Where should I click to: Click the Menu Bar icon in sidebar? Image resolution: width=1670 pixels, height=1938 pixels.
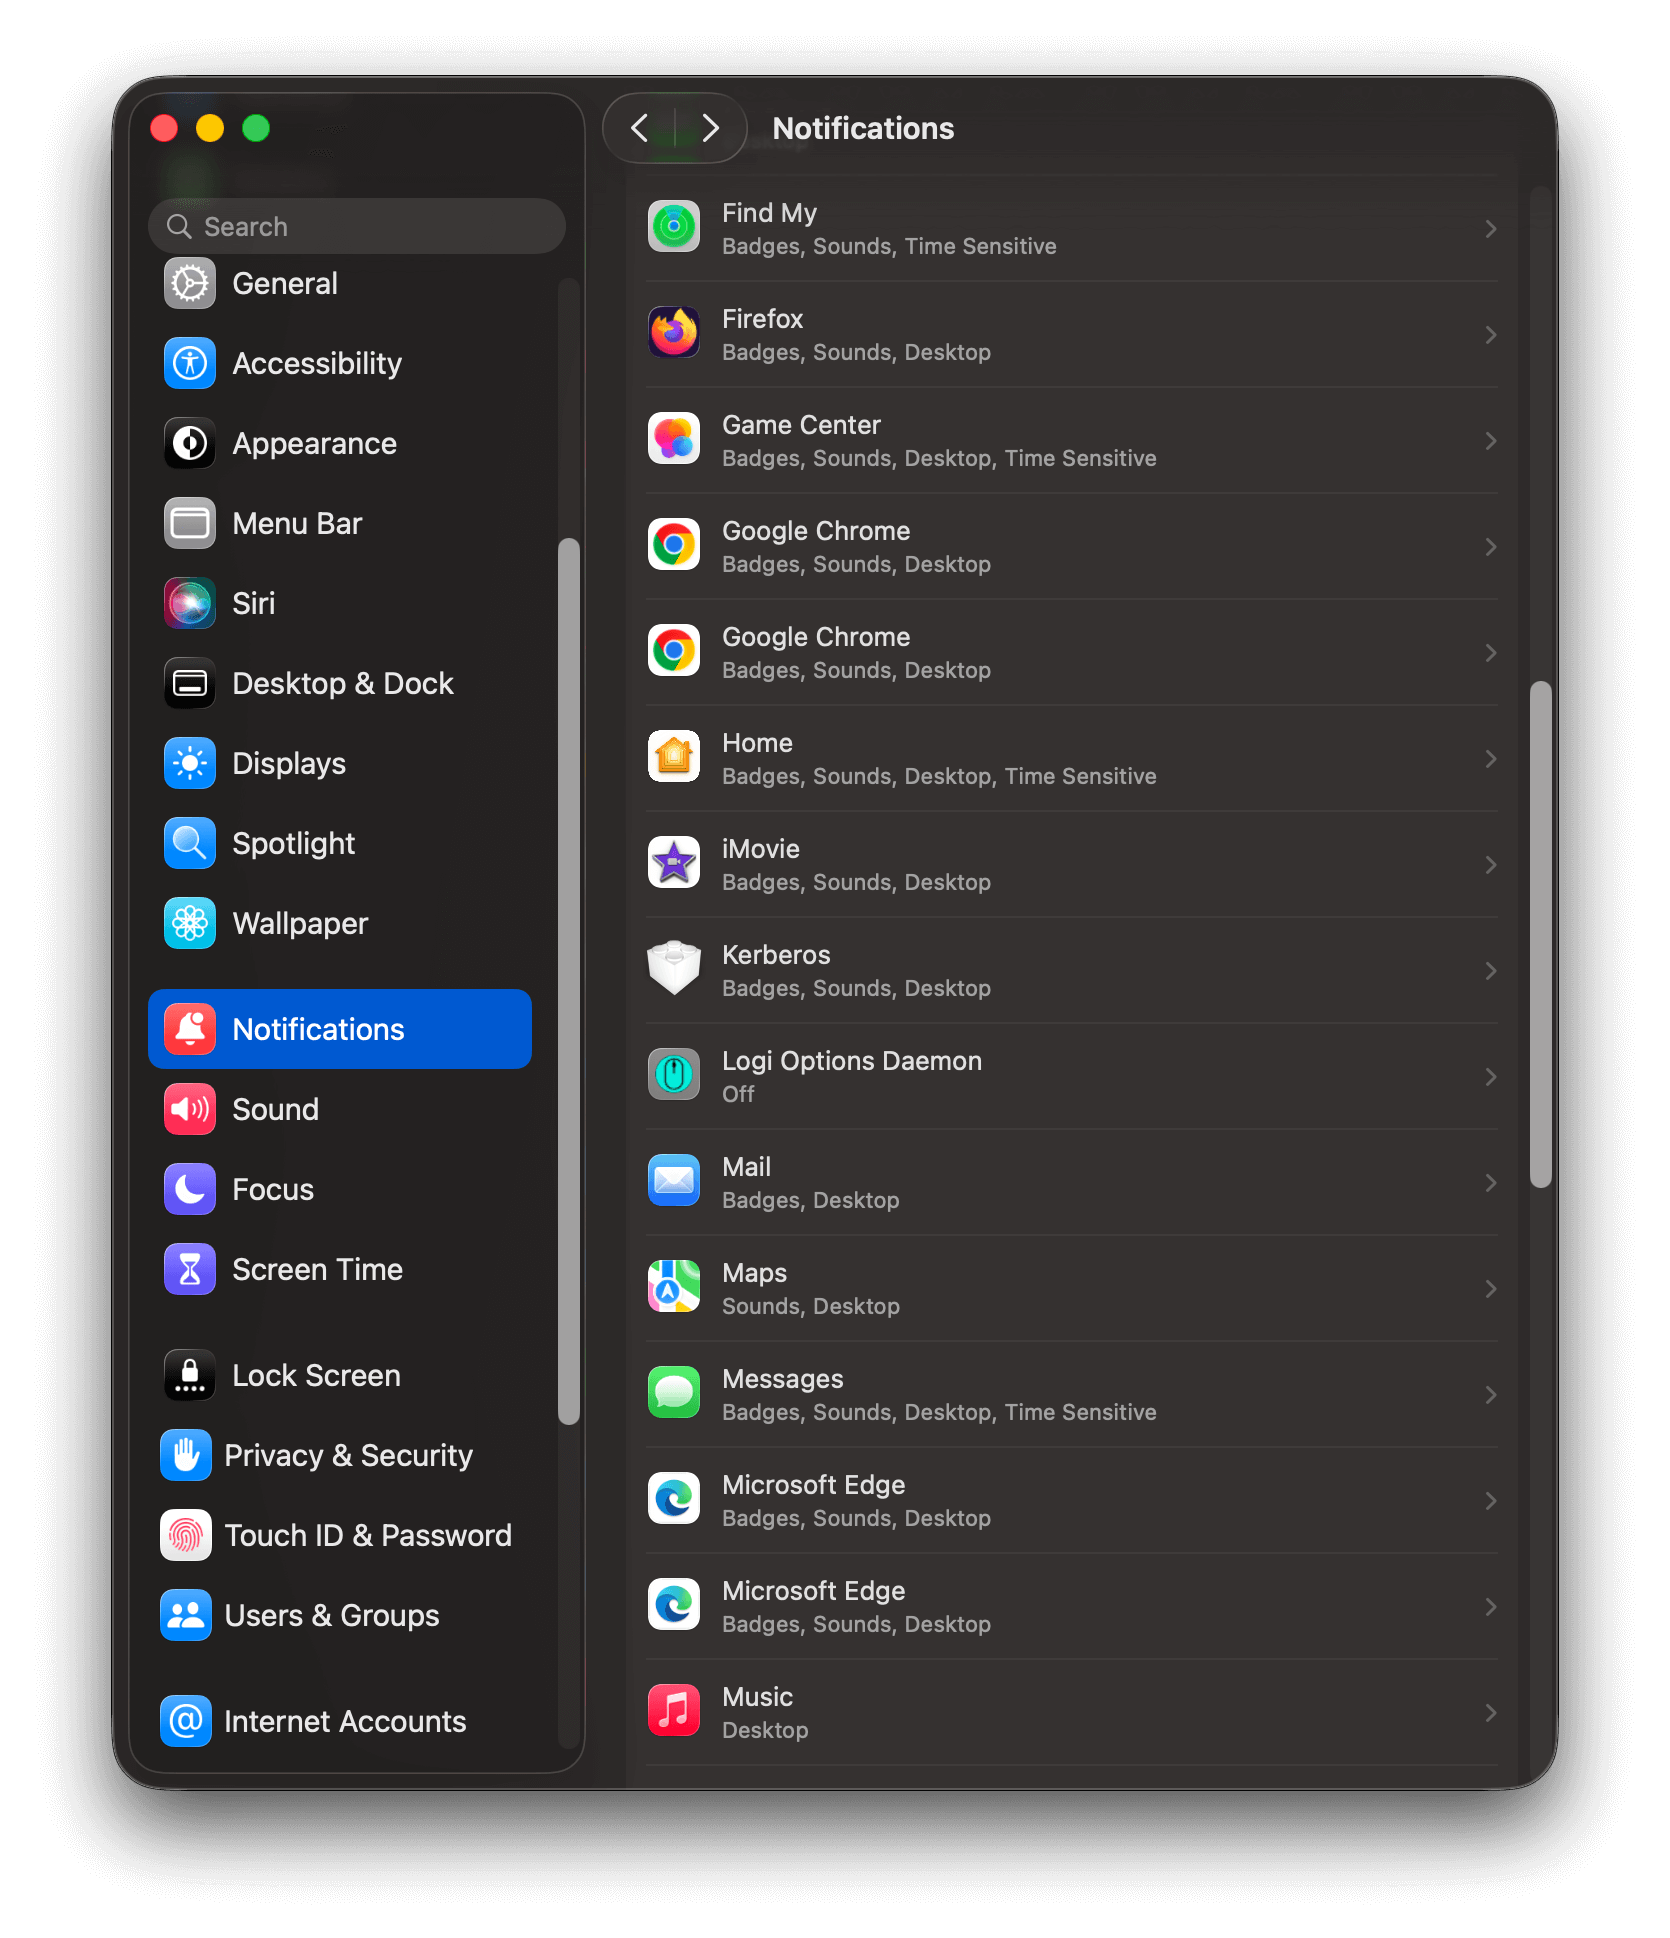189,524
